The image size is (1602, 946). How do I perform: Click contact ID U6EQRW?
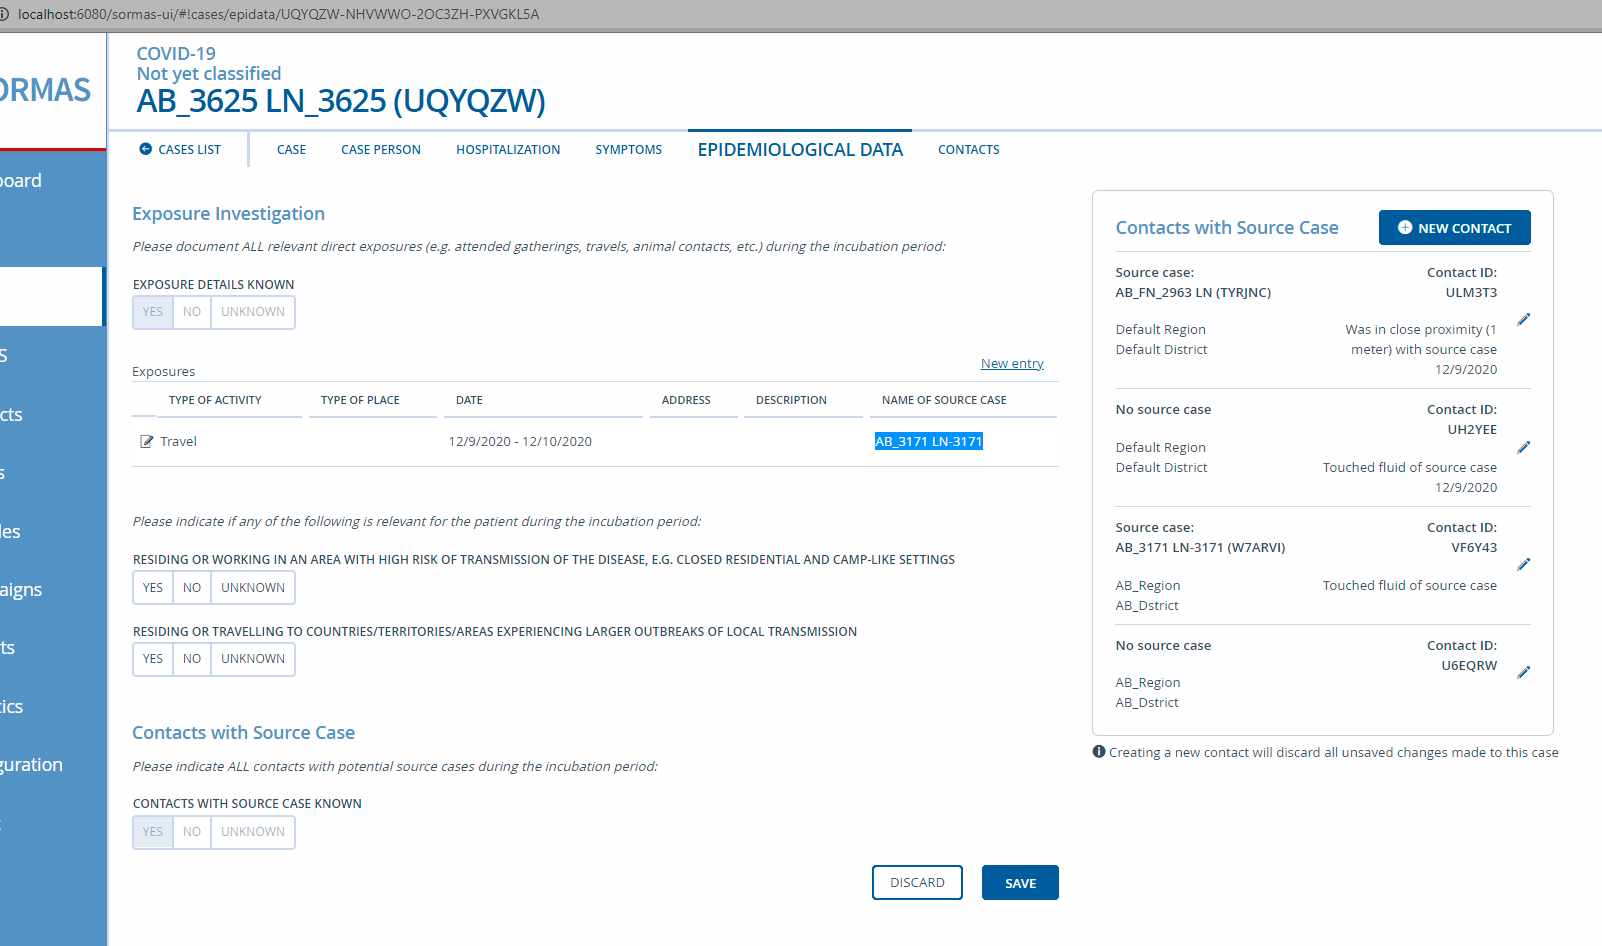coord(1469,666)
